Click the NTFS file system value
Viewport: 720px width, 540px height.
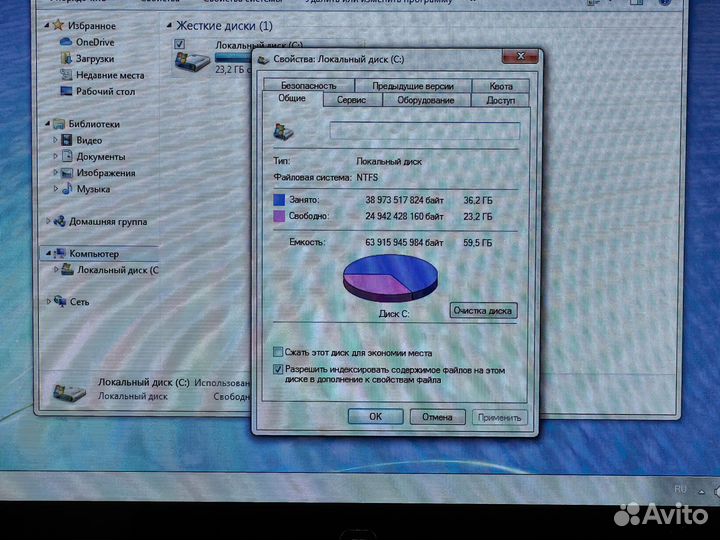coord(367,177)
